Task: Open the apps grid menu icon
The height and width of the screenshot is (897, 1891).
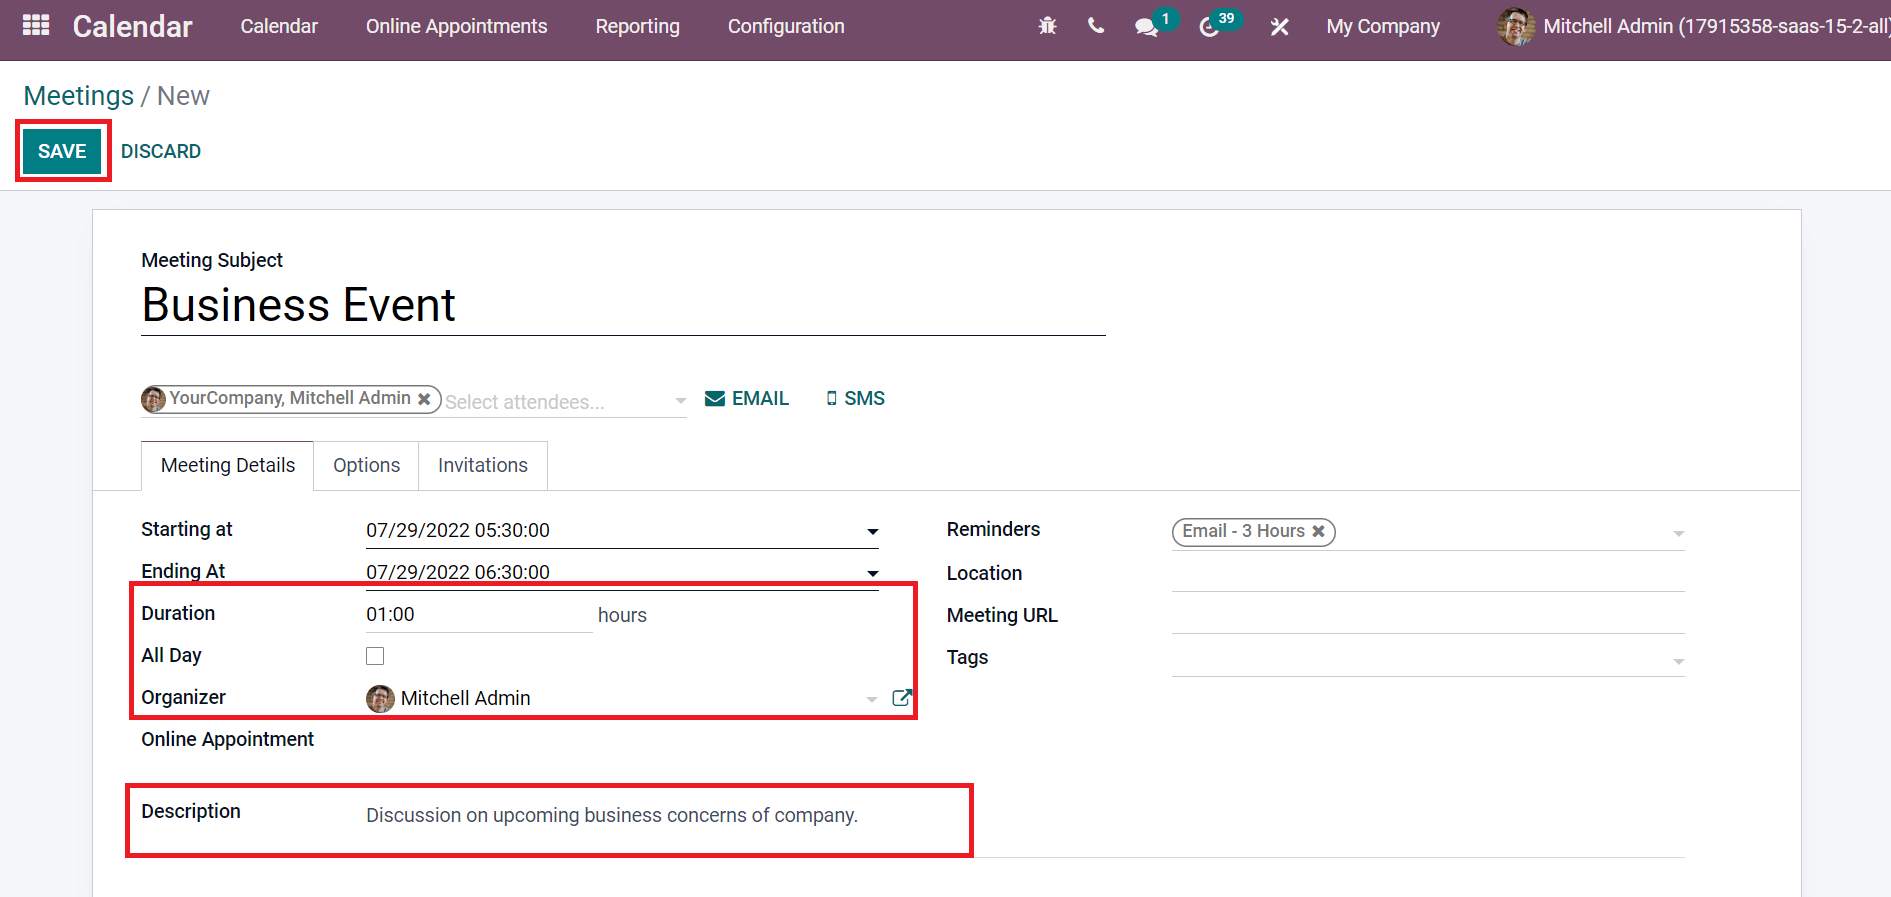Action: (x=36, y=26)
